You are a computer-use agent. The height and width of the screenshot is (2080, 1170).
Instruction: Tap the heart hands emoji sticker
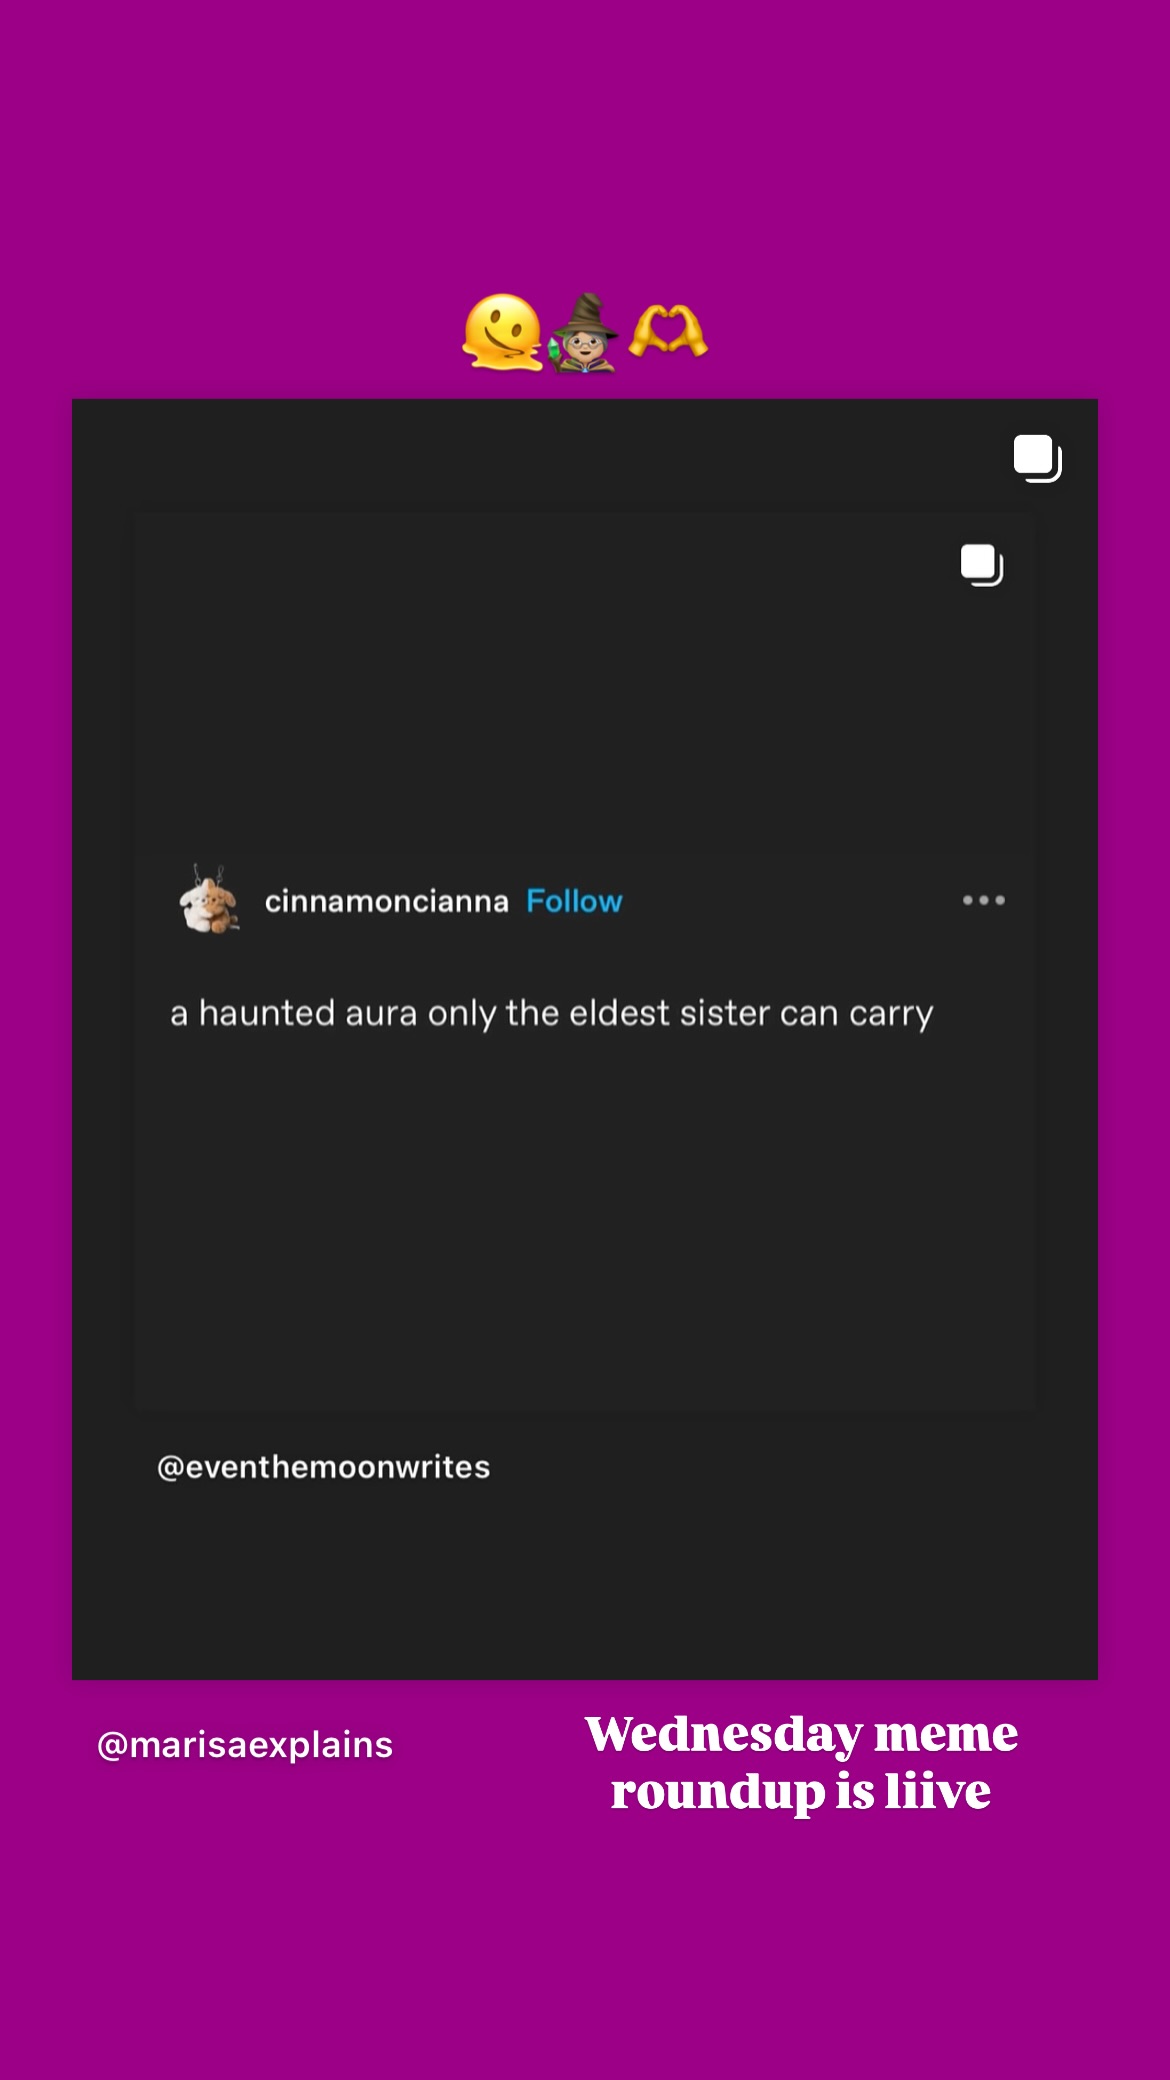click(668, 332)
